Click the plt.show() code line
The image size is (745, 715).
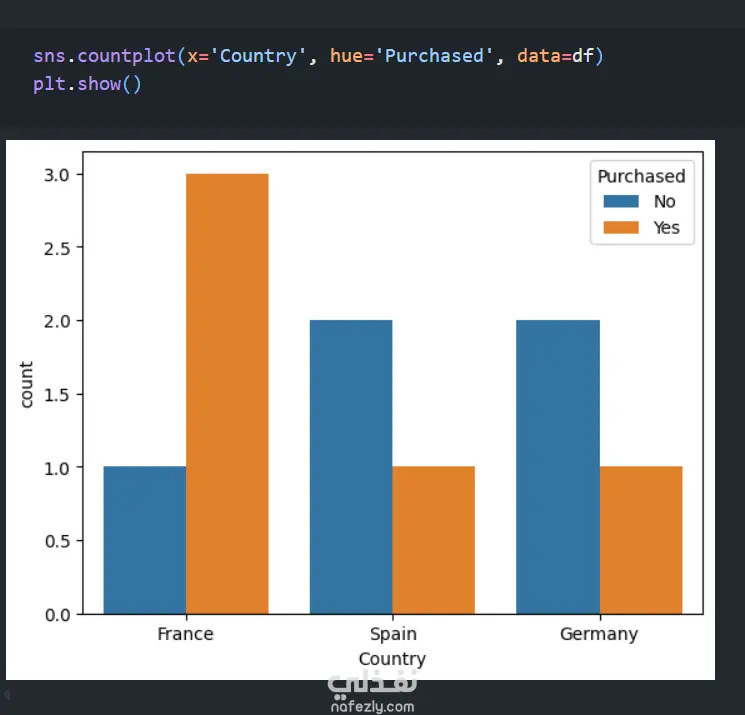point(87,84)
